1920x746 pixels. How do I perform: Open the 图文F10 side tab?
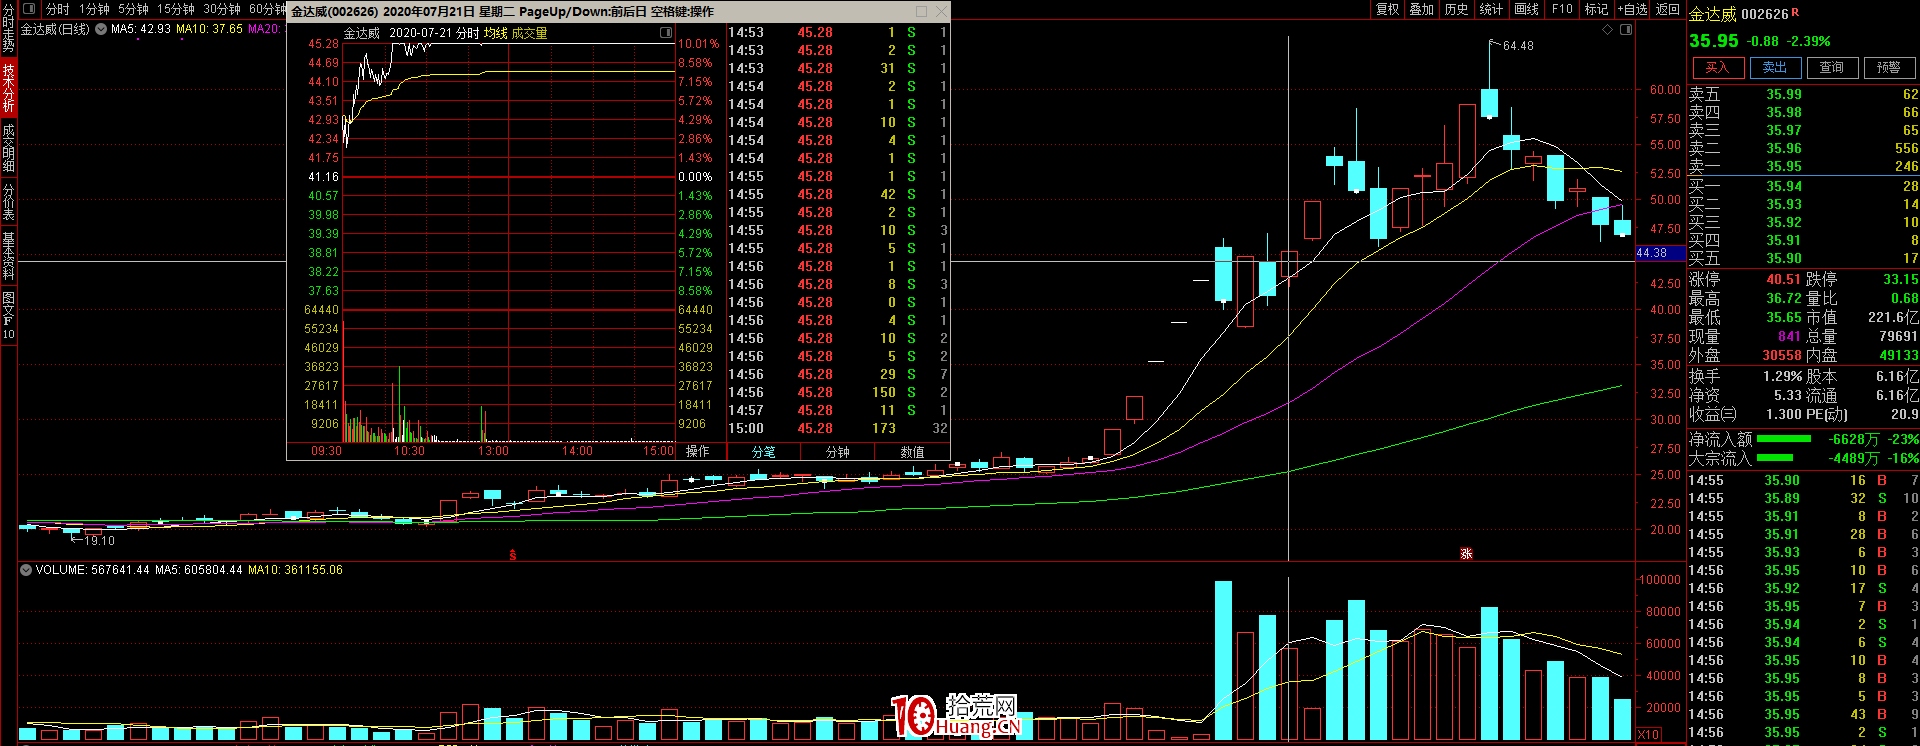[9, 315]
